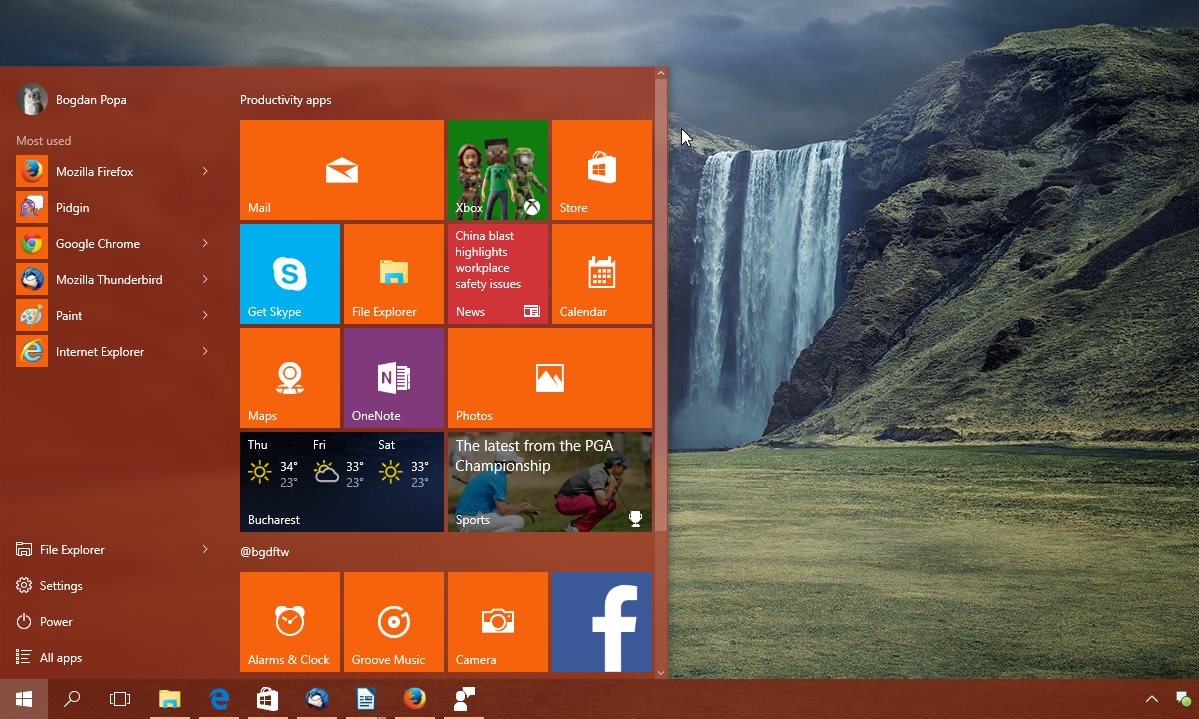The width and height of the screenshot is (1199, 719).
Task: Open Bogdan Popa user account menu
Action: tap(72, 99)
